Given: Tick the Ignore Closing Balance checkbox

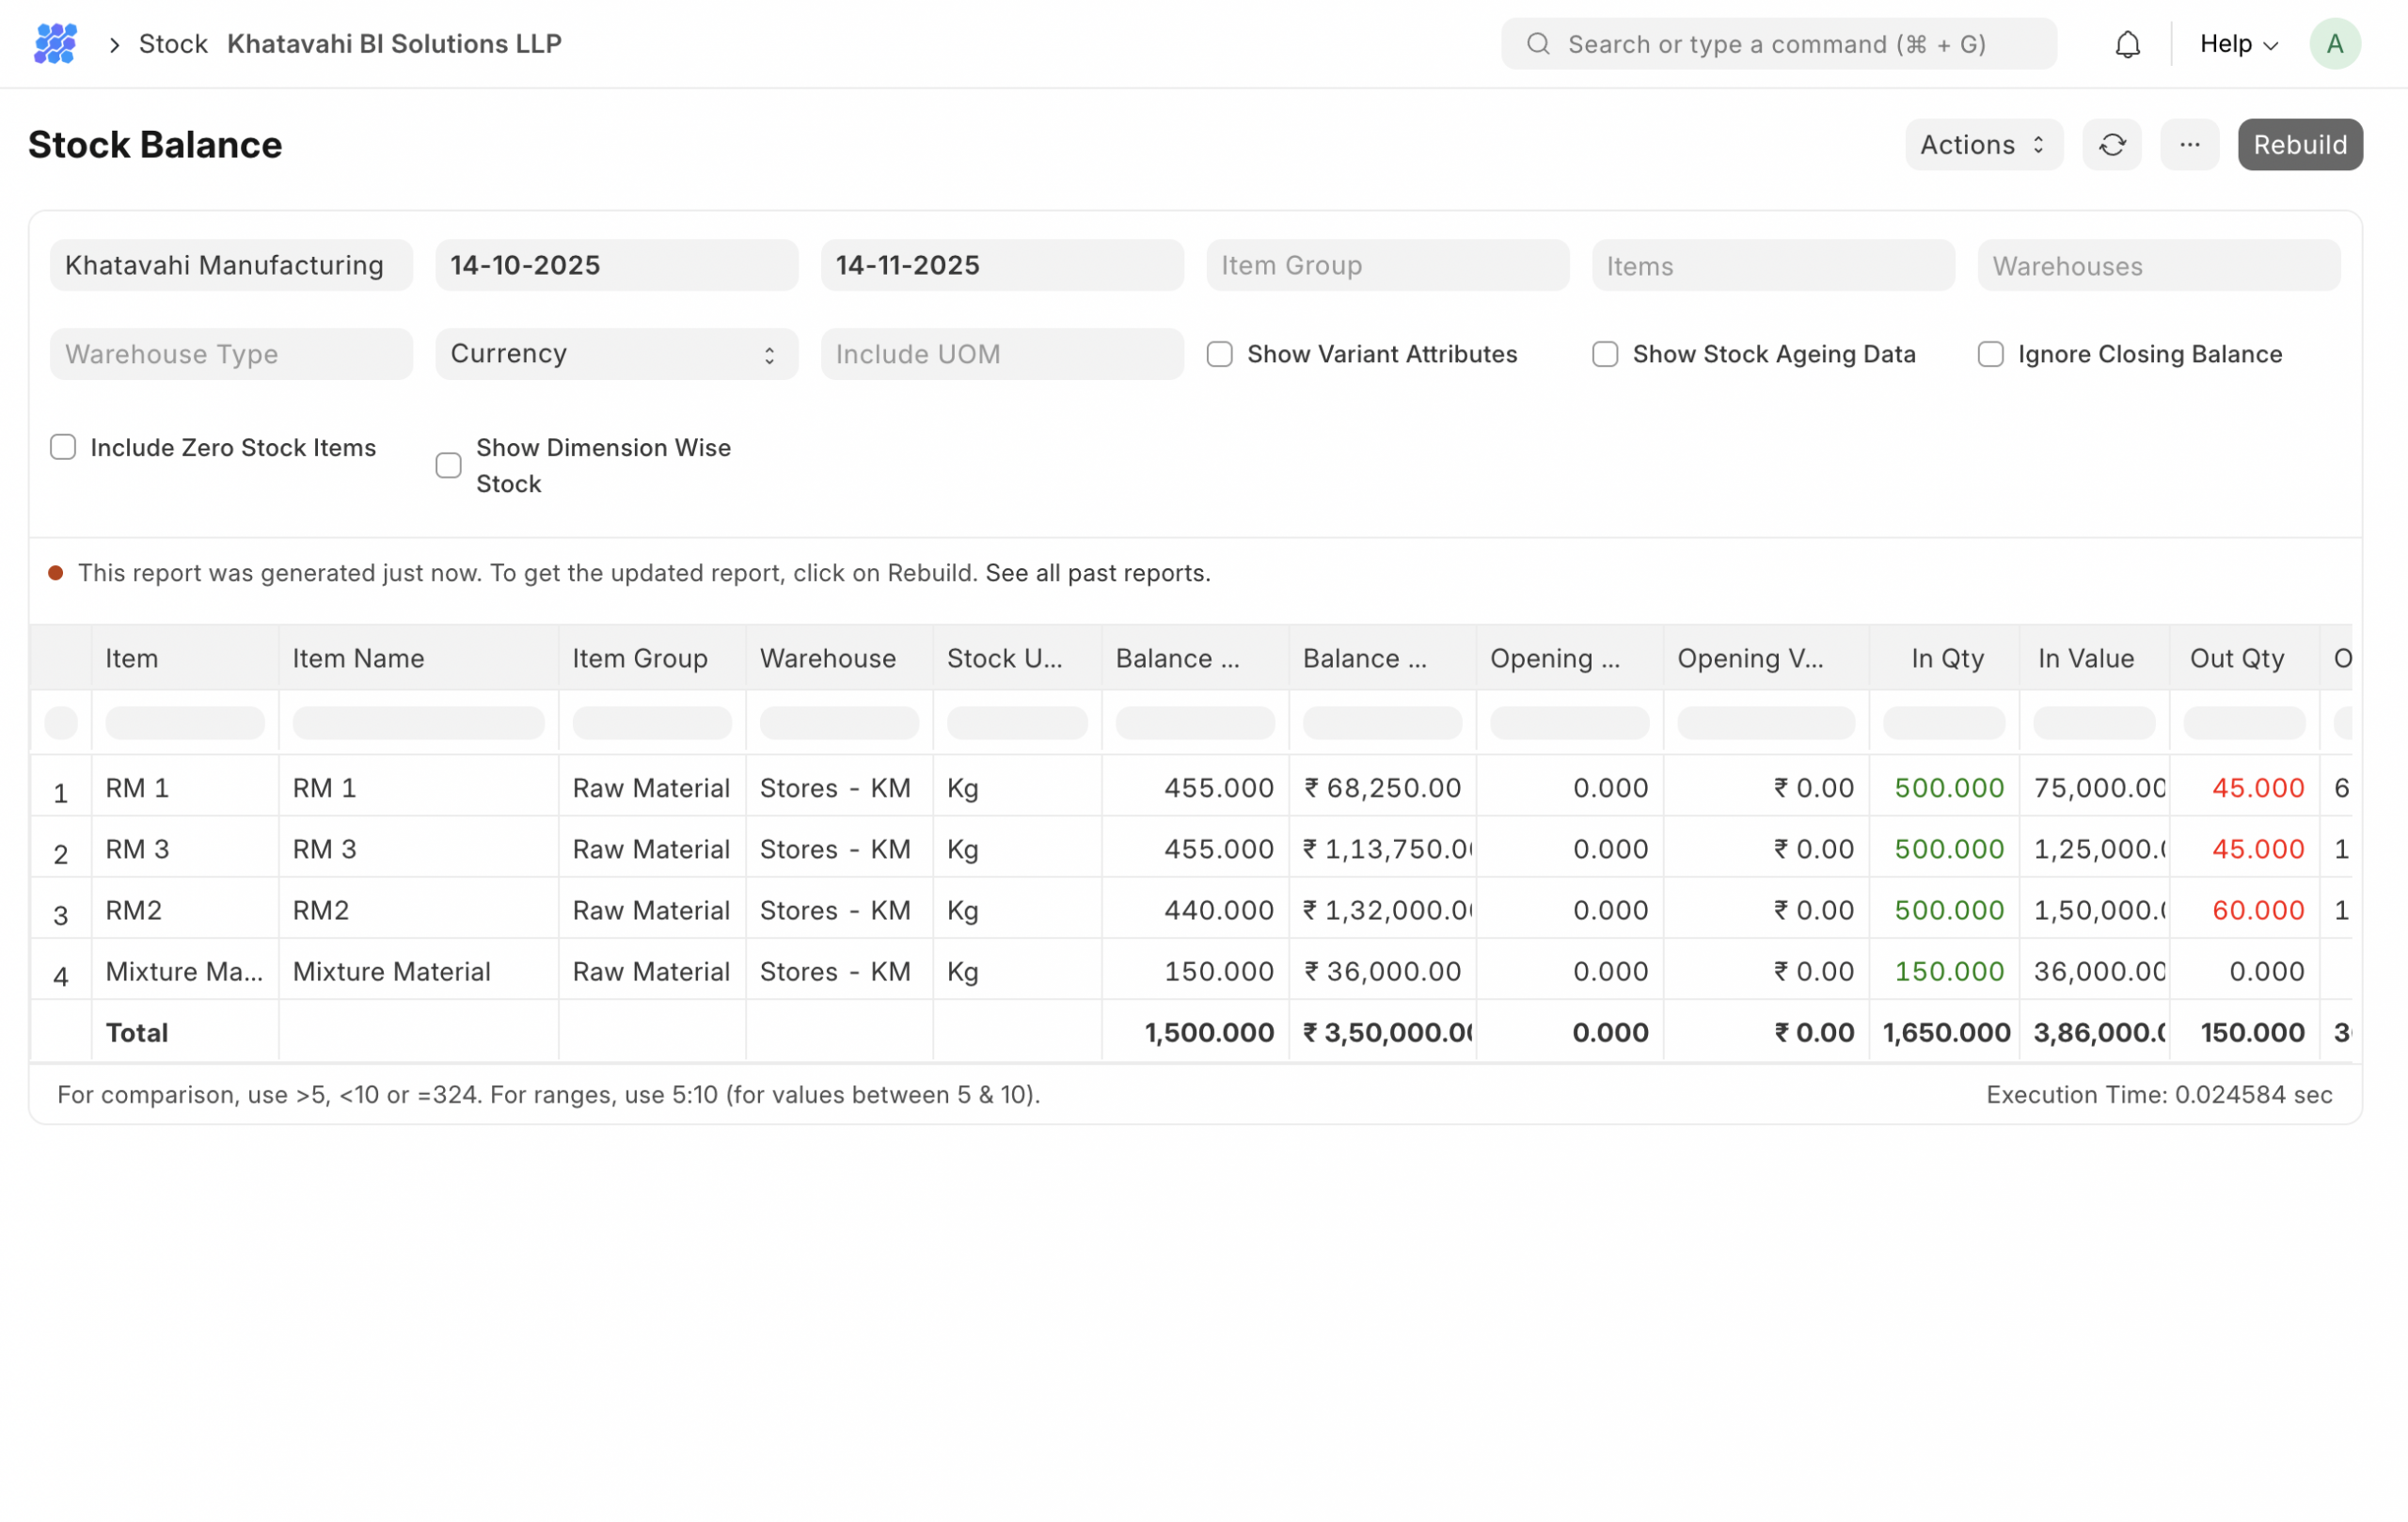Looking at the screenshot, I should 1990,355.
